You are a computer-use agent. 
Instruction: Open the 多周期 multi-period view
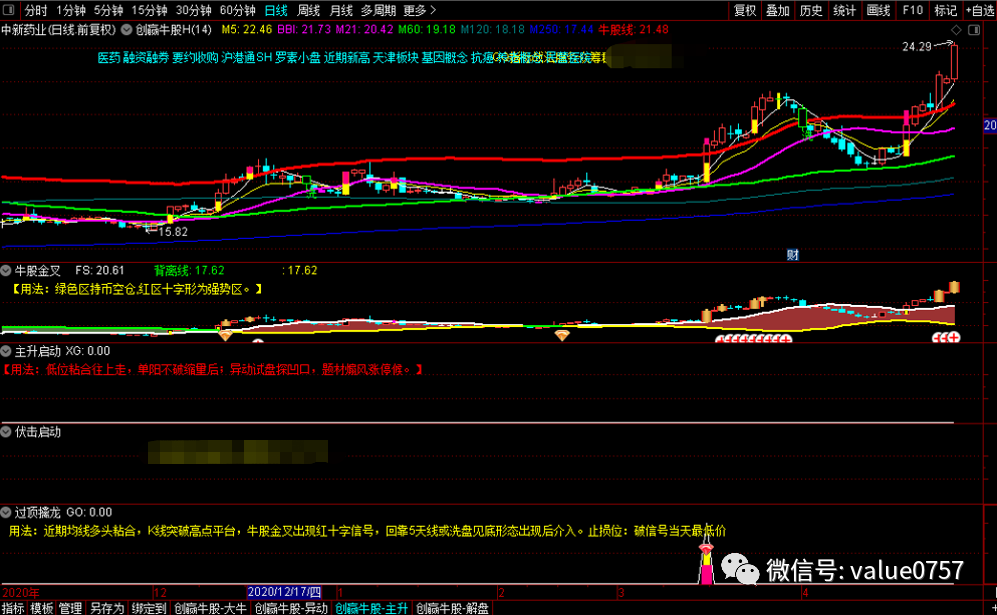[x=378, y=10]
